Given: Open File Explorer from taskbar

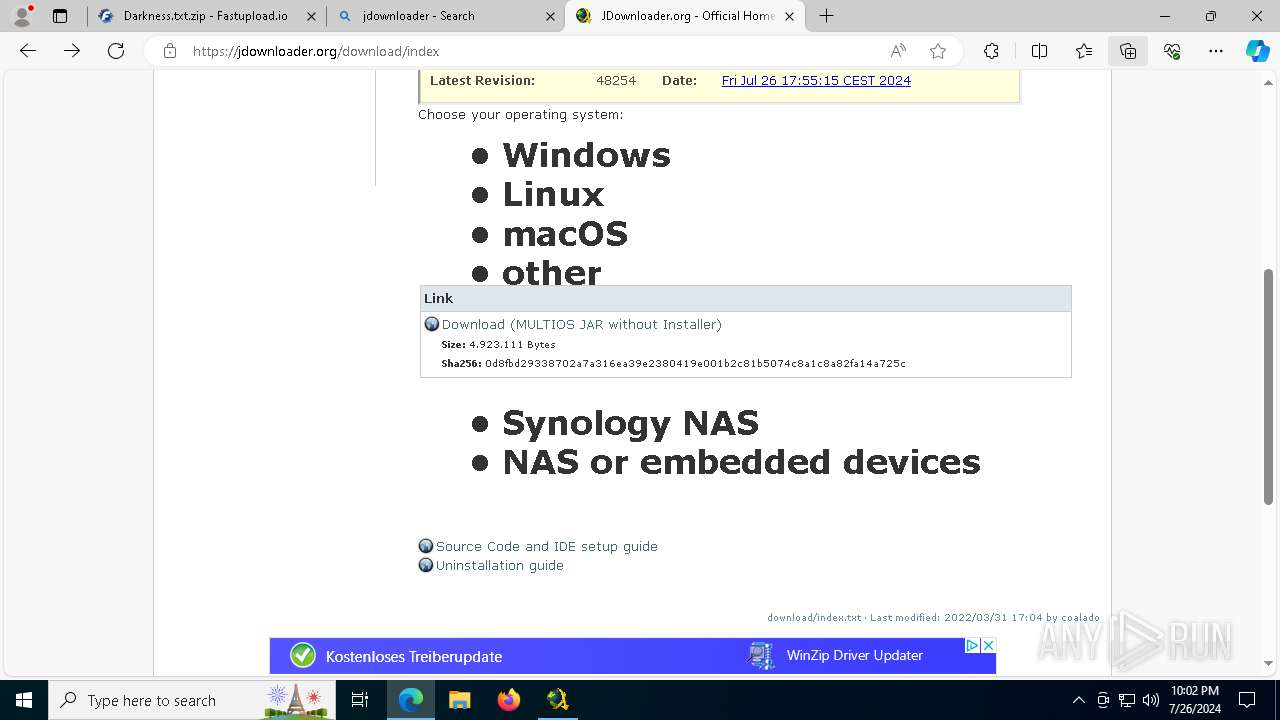Looking at the screenshot, I should click(459, 700).
